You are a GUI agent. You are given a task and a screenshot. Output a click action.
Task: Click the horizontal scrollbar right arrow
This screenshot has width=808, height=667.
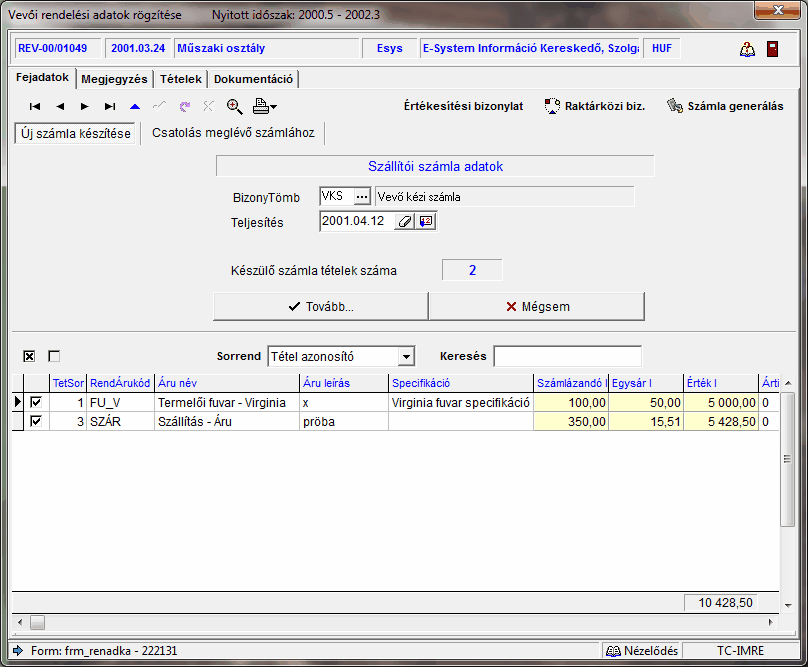[x=771, y=622]
